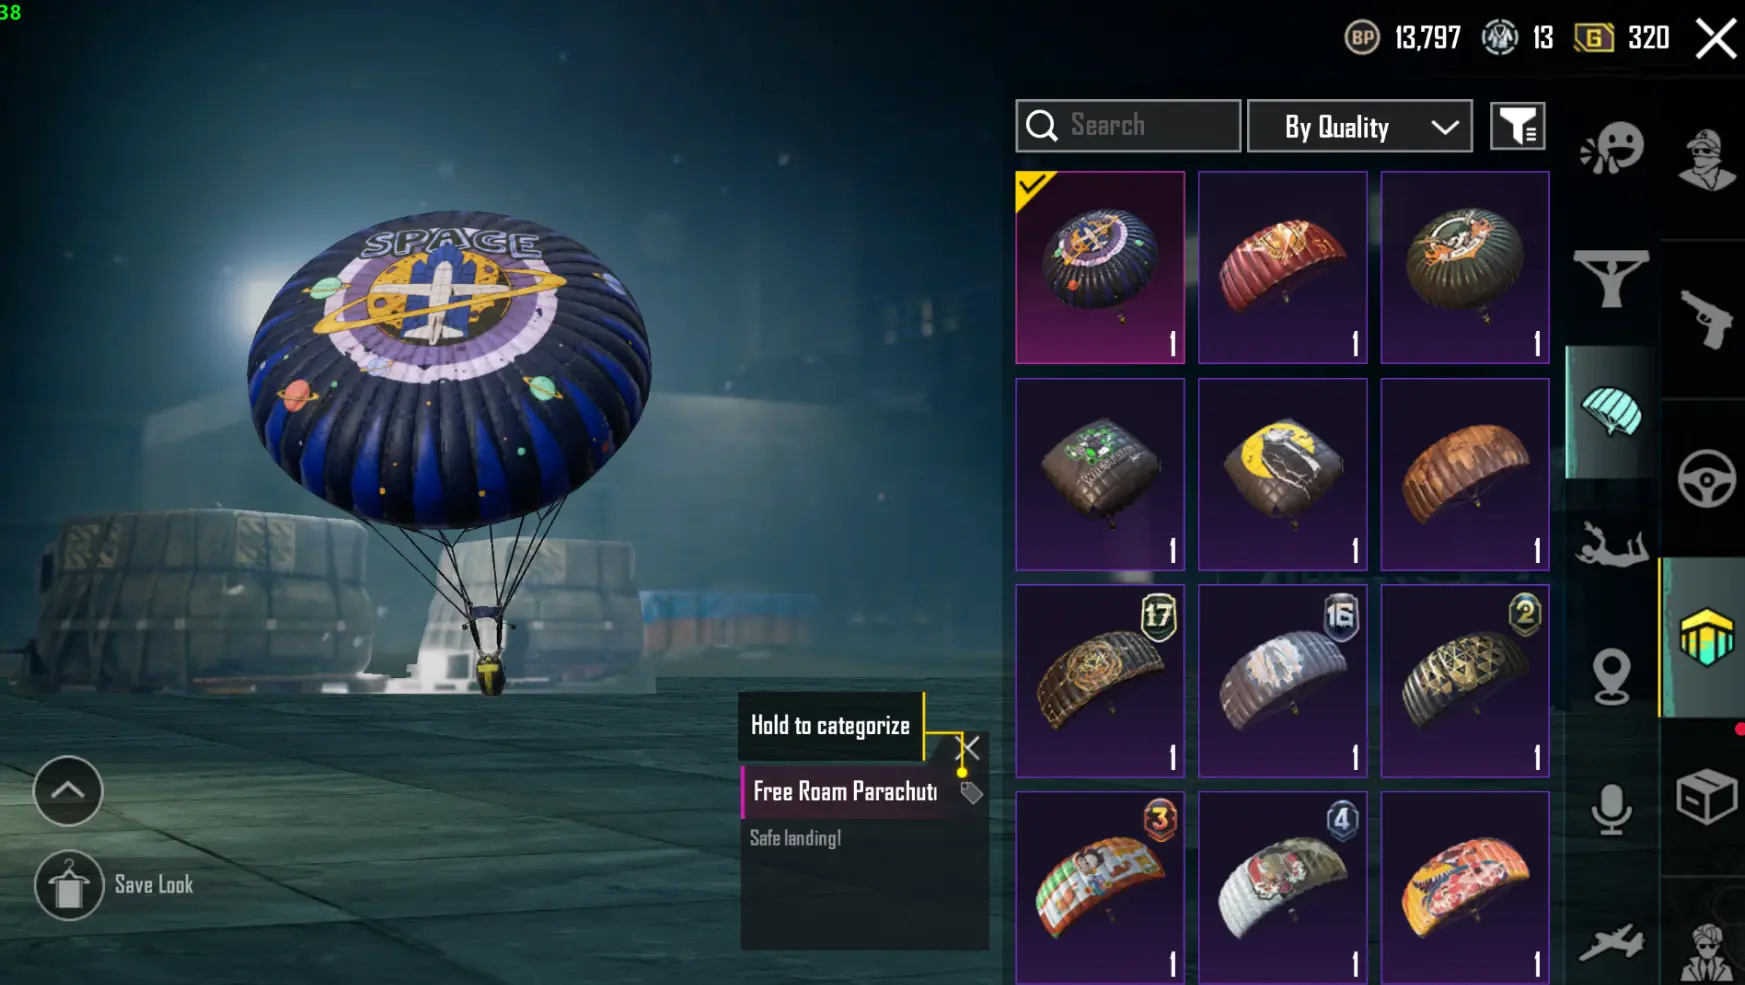
Task: Click Save Look button
Action: point(115,885)
